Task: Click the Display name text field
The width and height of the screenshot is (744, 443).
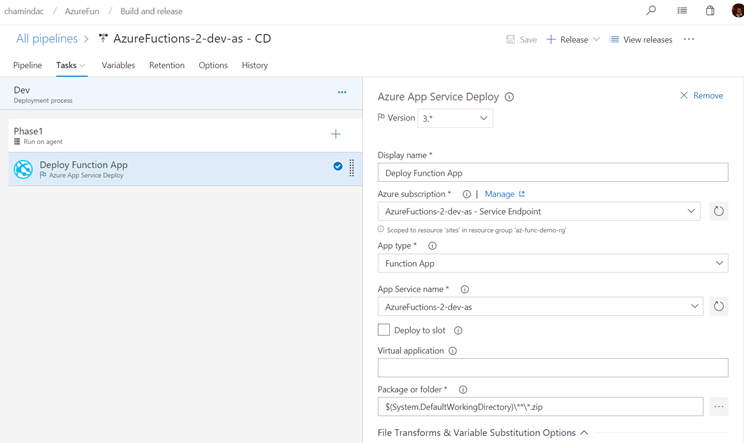Action: 553,173
